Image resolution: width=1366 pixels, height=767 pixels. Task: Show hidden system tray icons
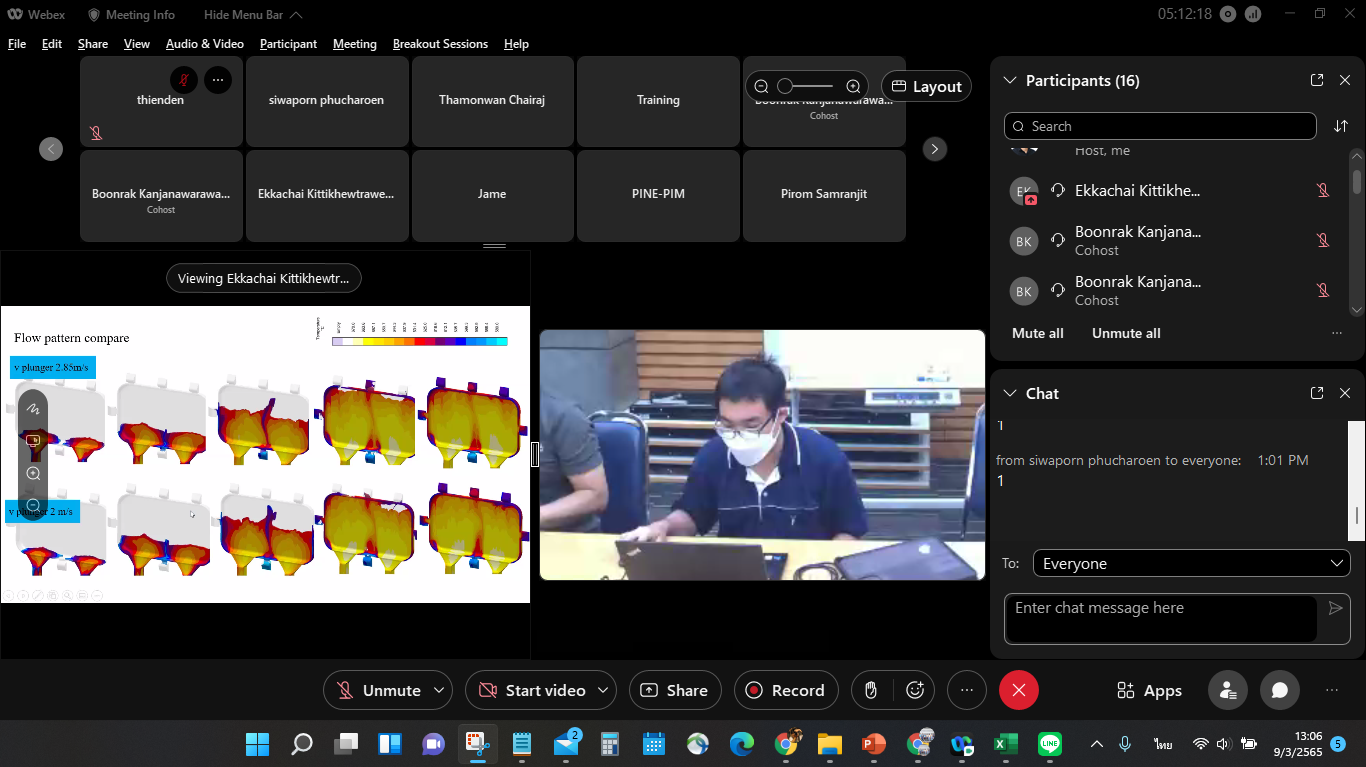(x=1097, y=744)
